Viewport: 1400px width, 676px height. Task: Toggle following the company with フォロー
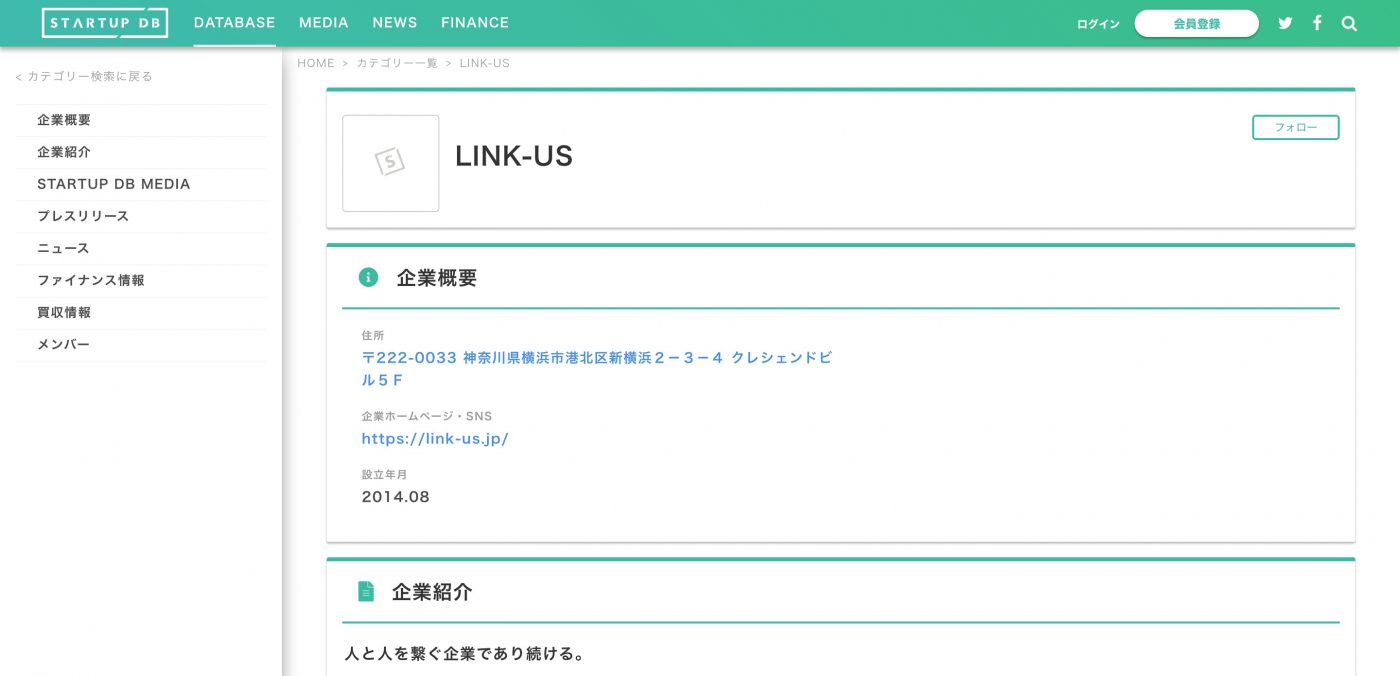pyautogui.click(x=1295, y=127)
